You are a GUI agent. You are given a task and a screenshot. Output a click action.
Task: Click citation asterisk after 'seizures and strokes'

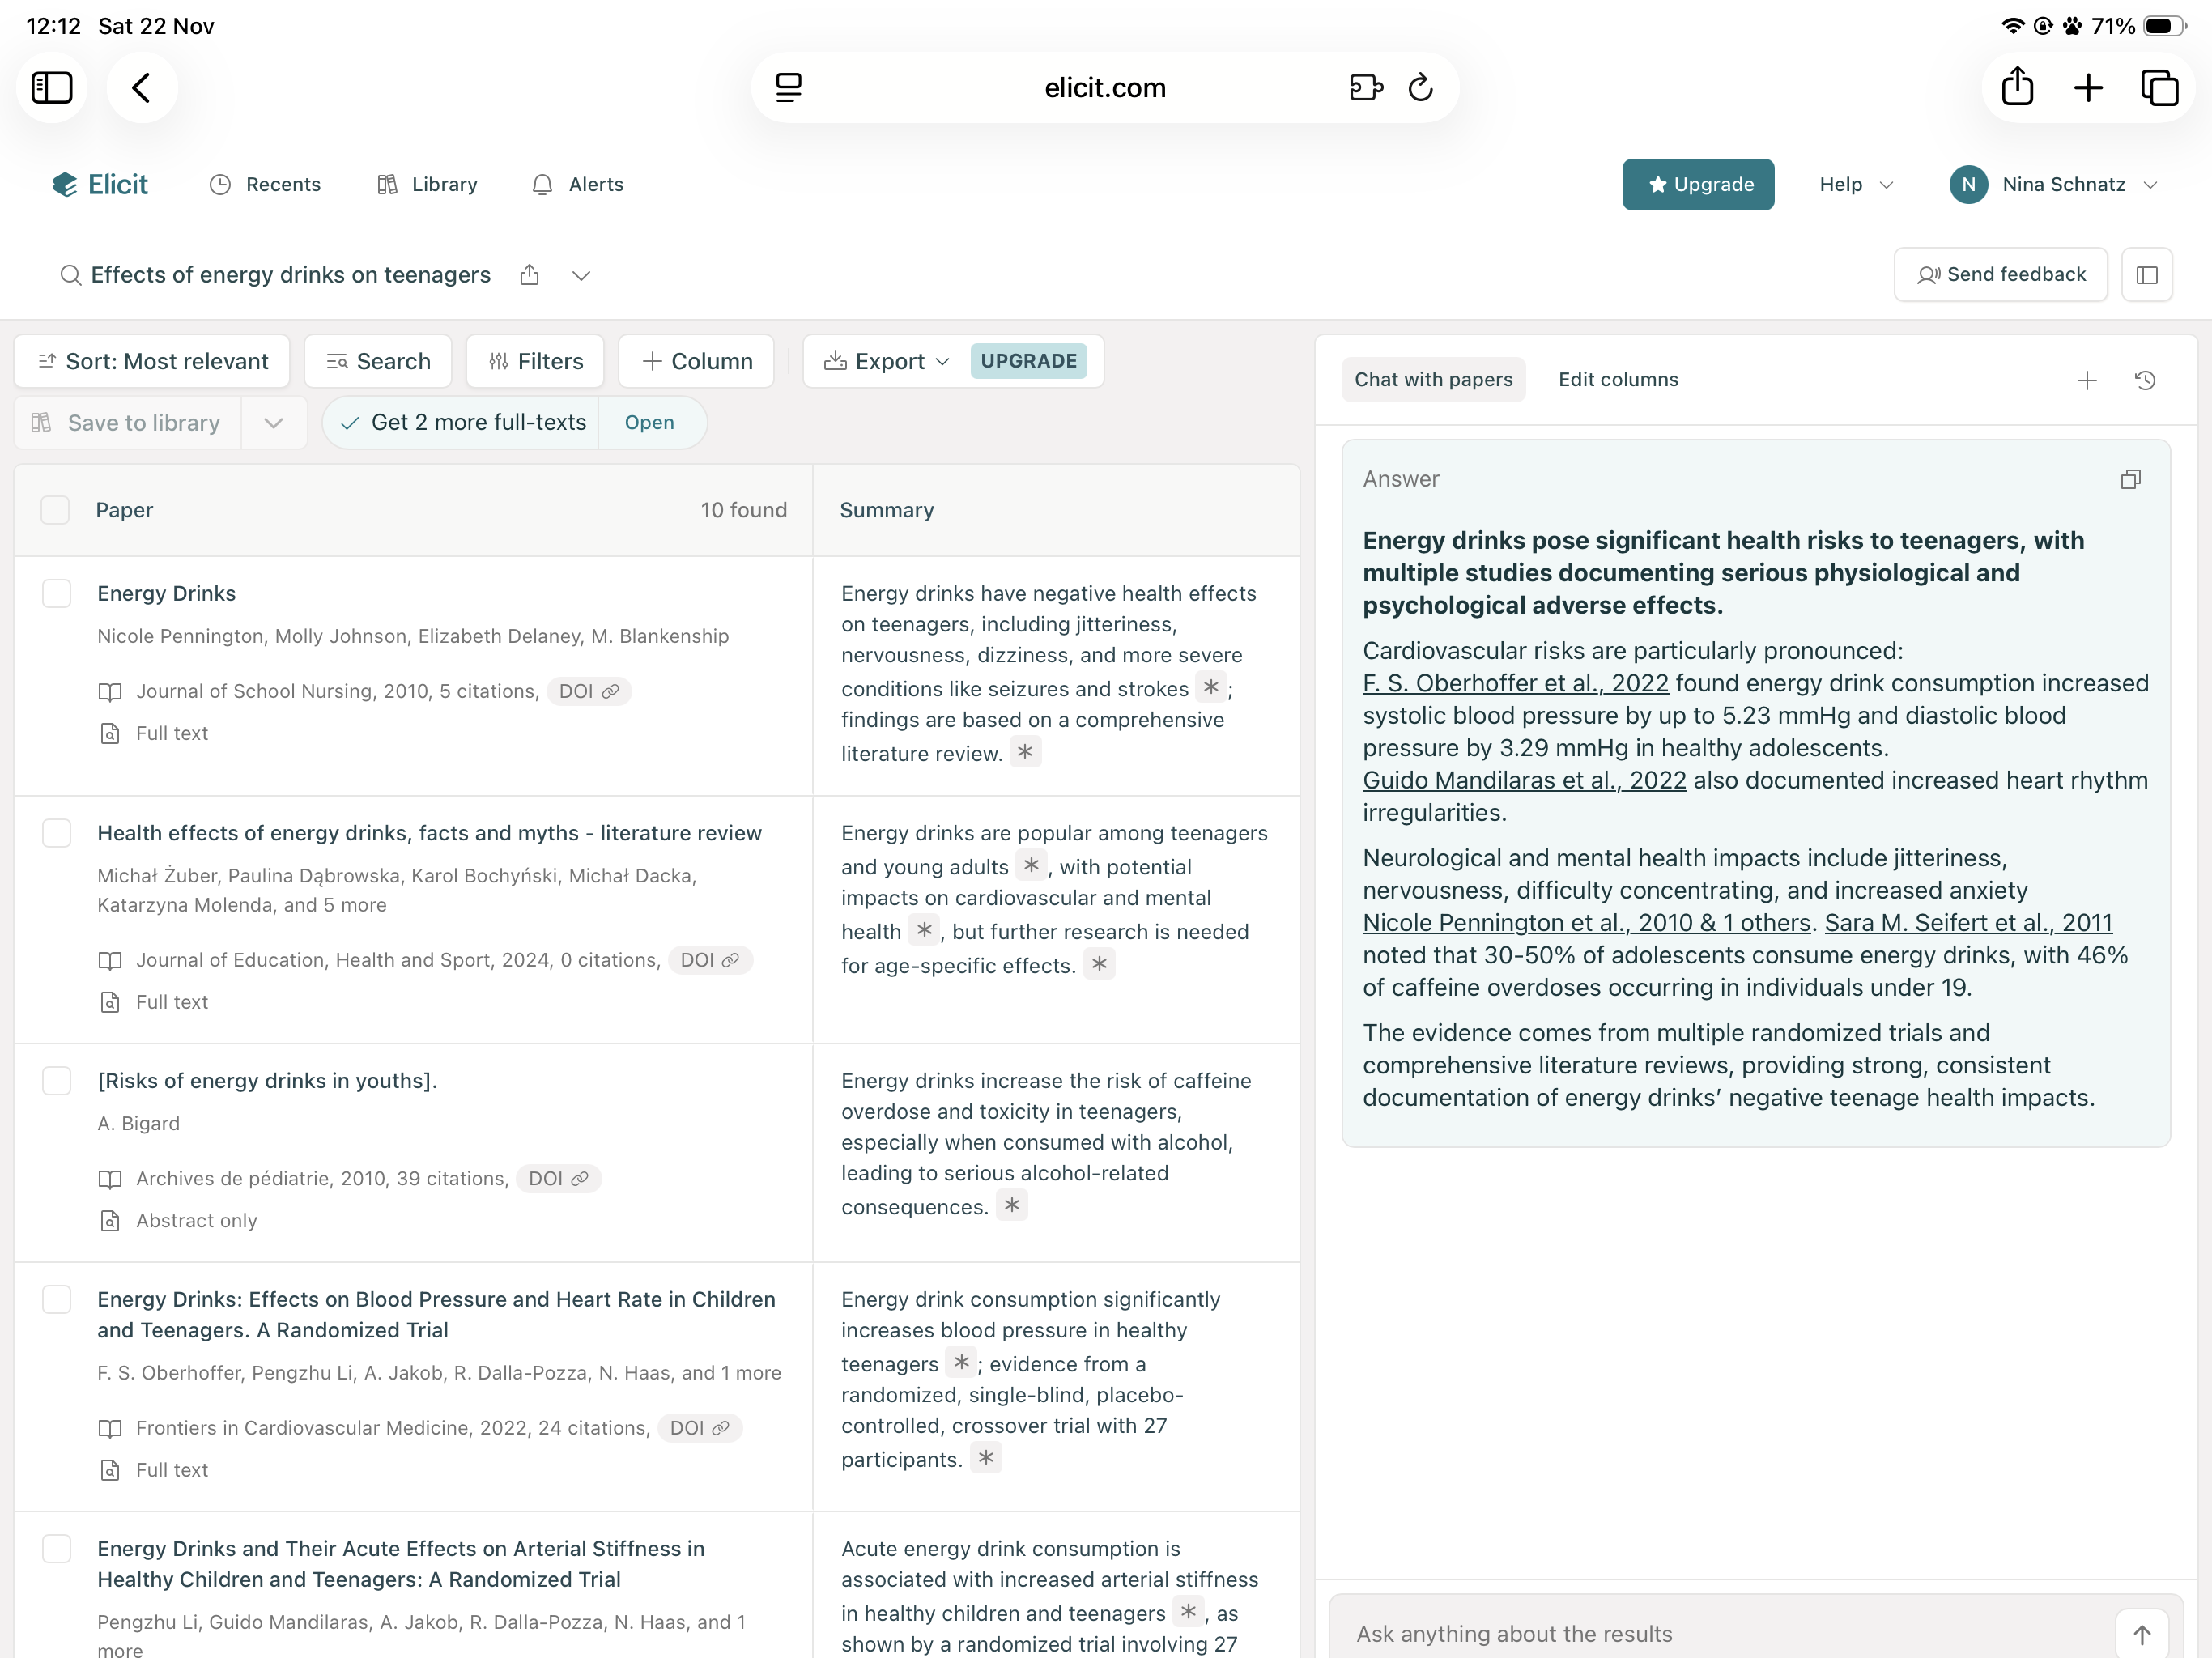click(1210, 688)
